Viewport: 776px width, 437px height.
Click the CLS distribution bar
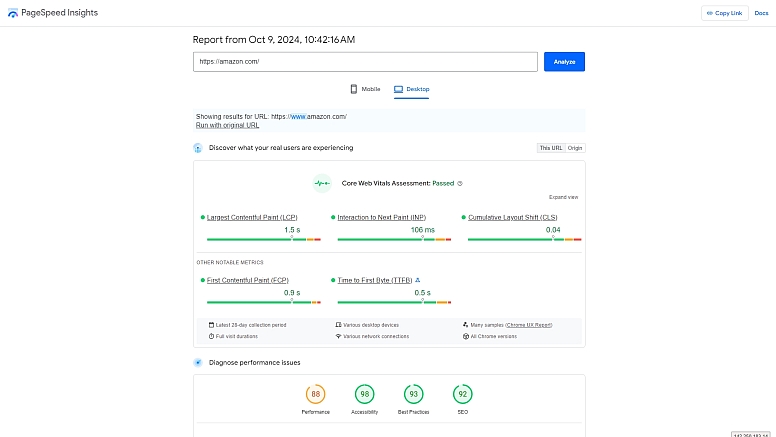525,240
